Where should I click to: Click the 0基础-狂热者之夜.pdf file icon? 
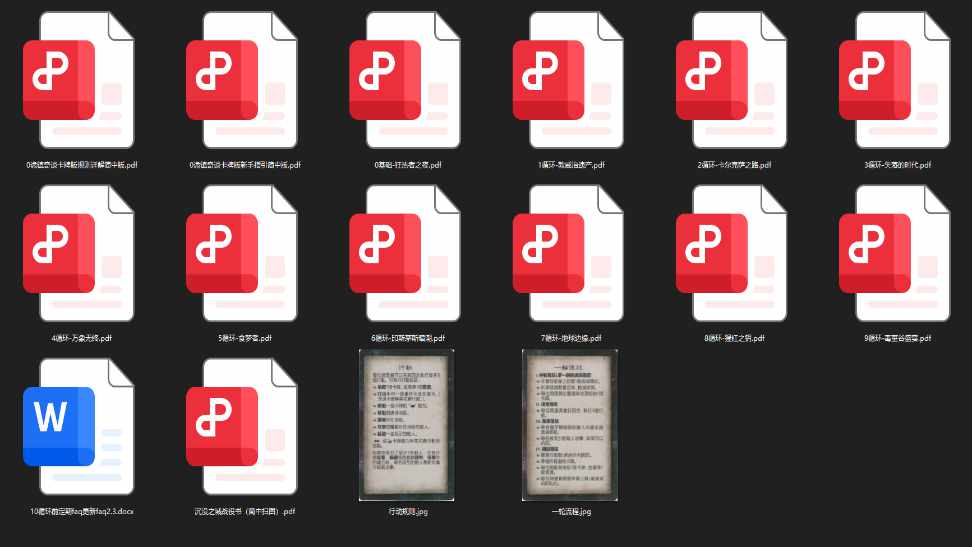pos(407,80)
